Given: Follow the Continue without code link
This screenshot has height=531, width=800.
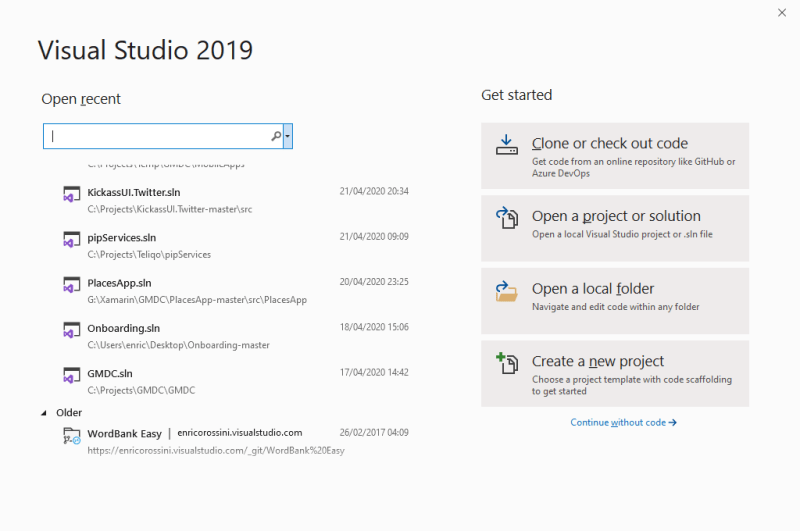Looking at the screenshot, I should click(623, 422).
